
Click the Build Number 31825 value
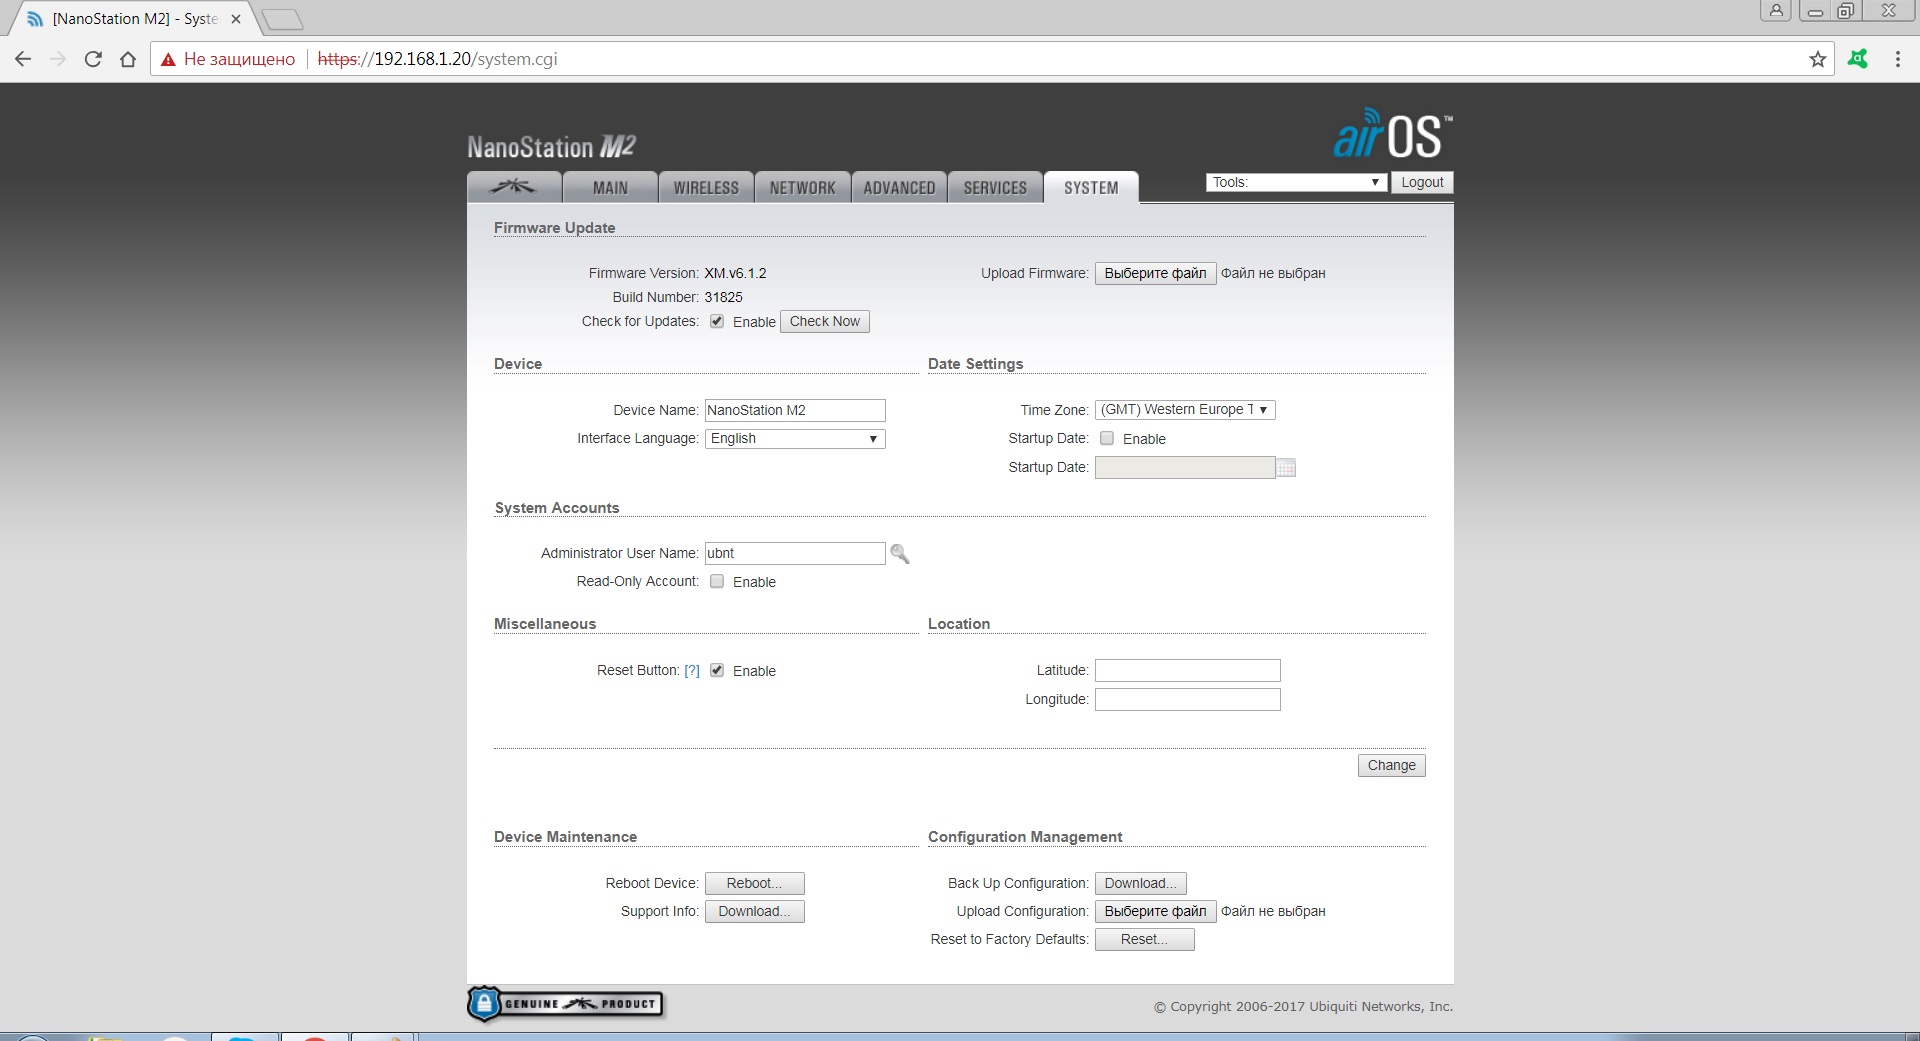point(723,297)
